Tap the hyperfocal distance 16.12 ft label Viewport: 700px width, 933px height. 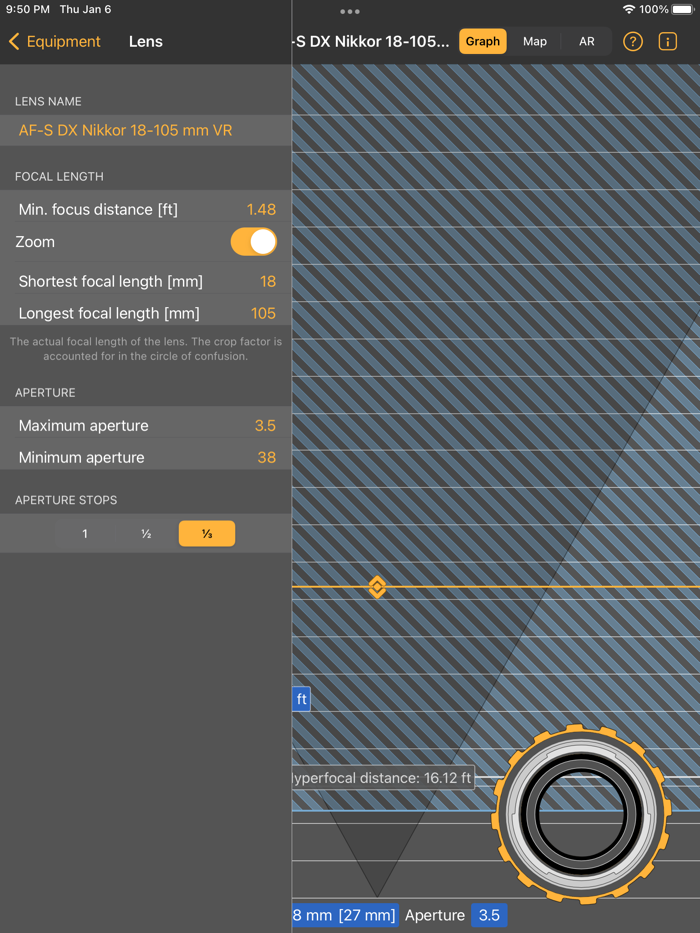pyautogui.click(x=383, y=778)
